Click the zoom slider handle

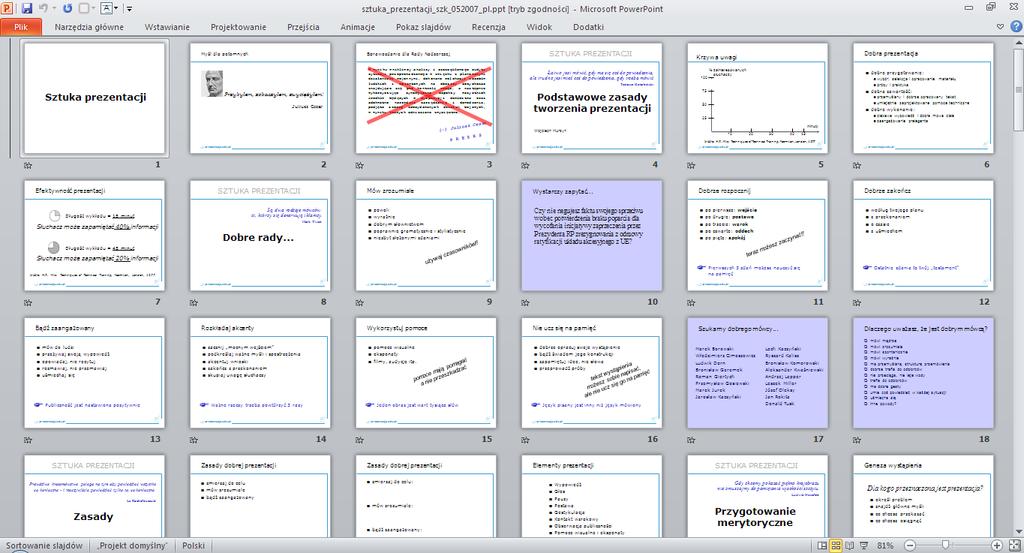945,545
